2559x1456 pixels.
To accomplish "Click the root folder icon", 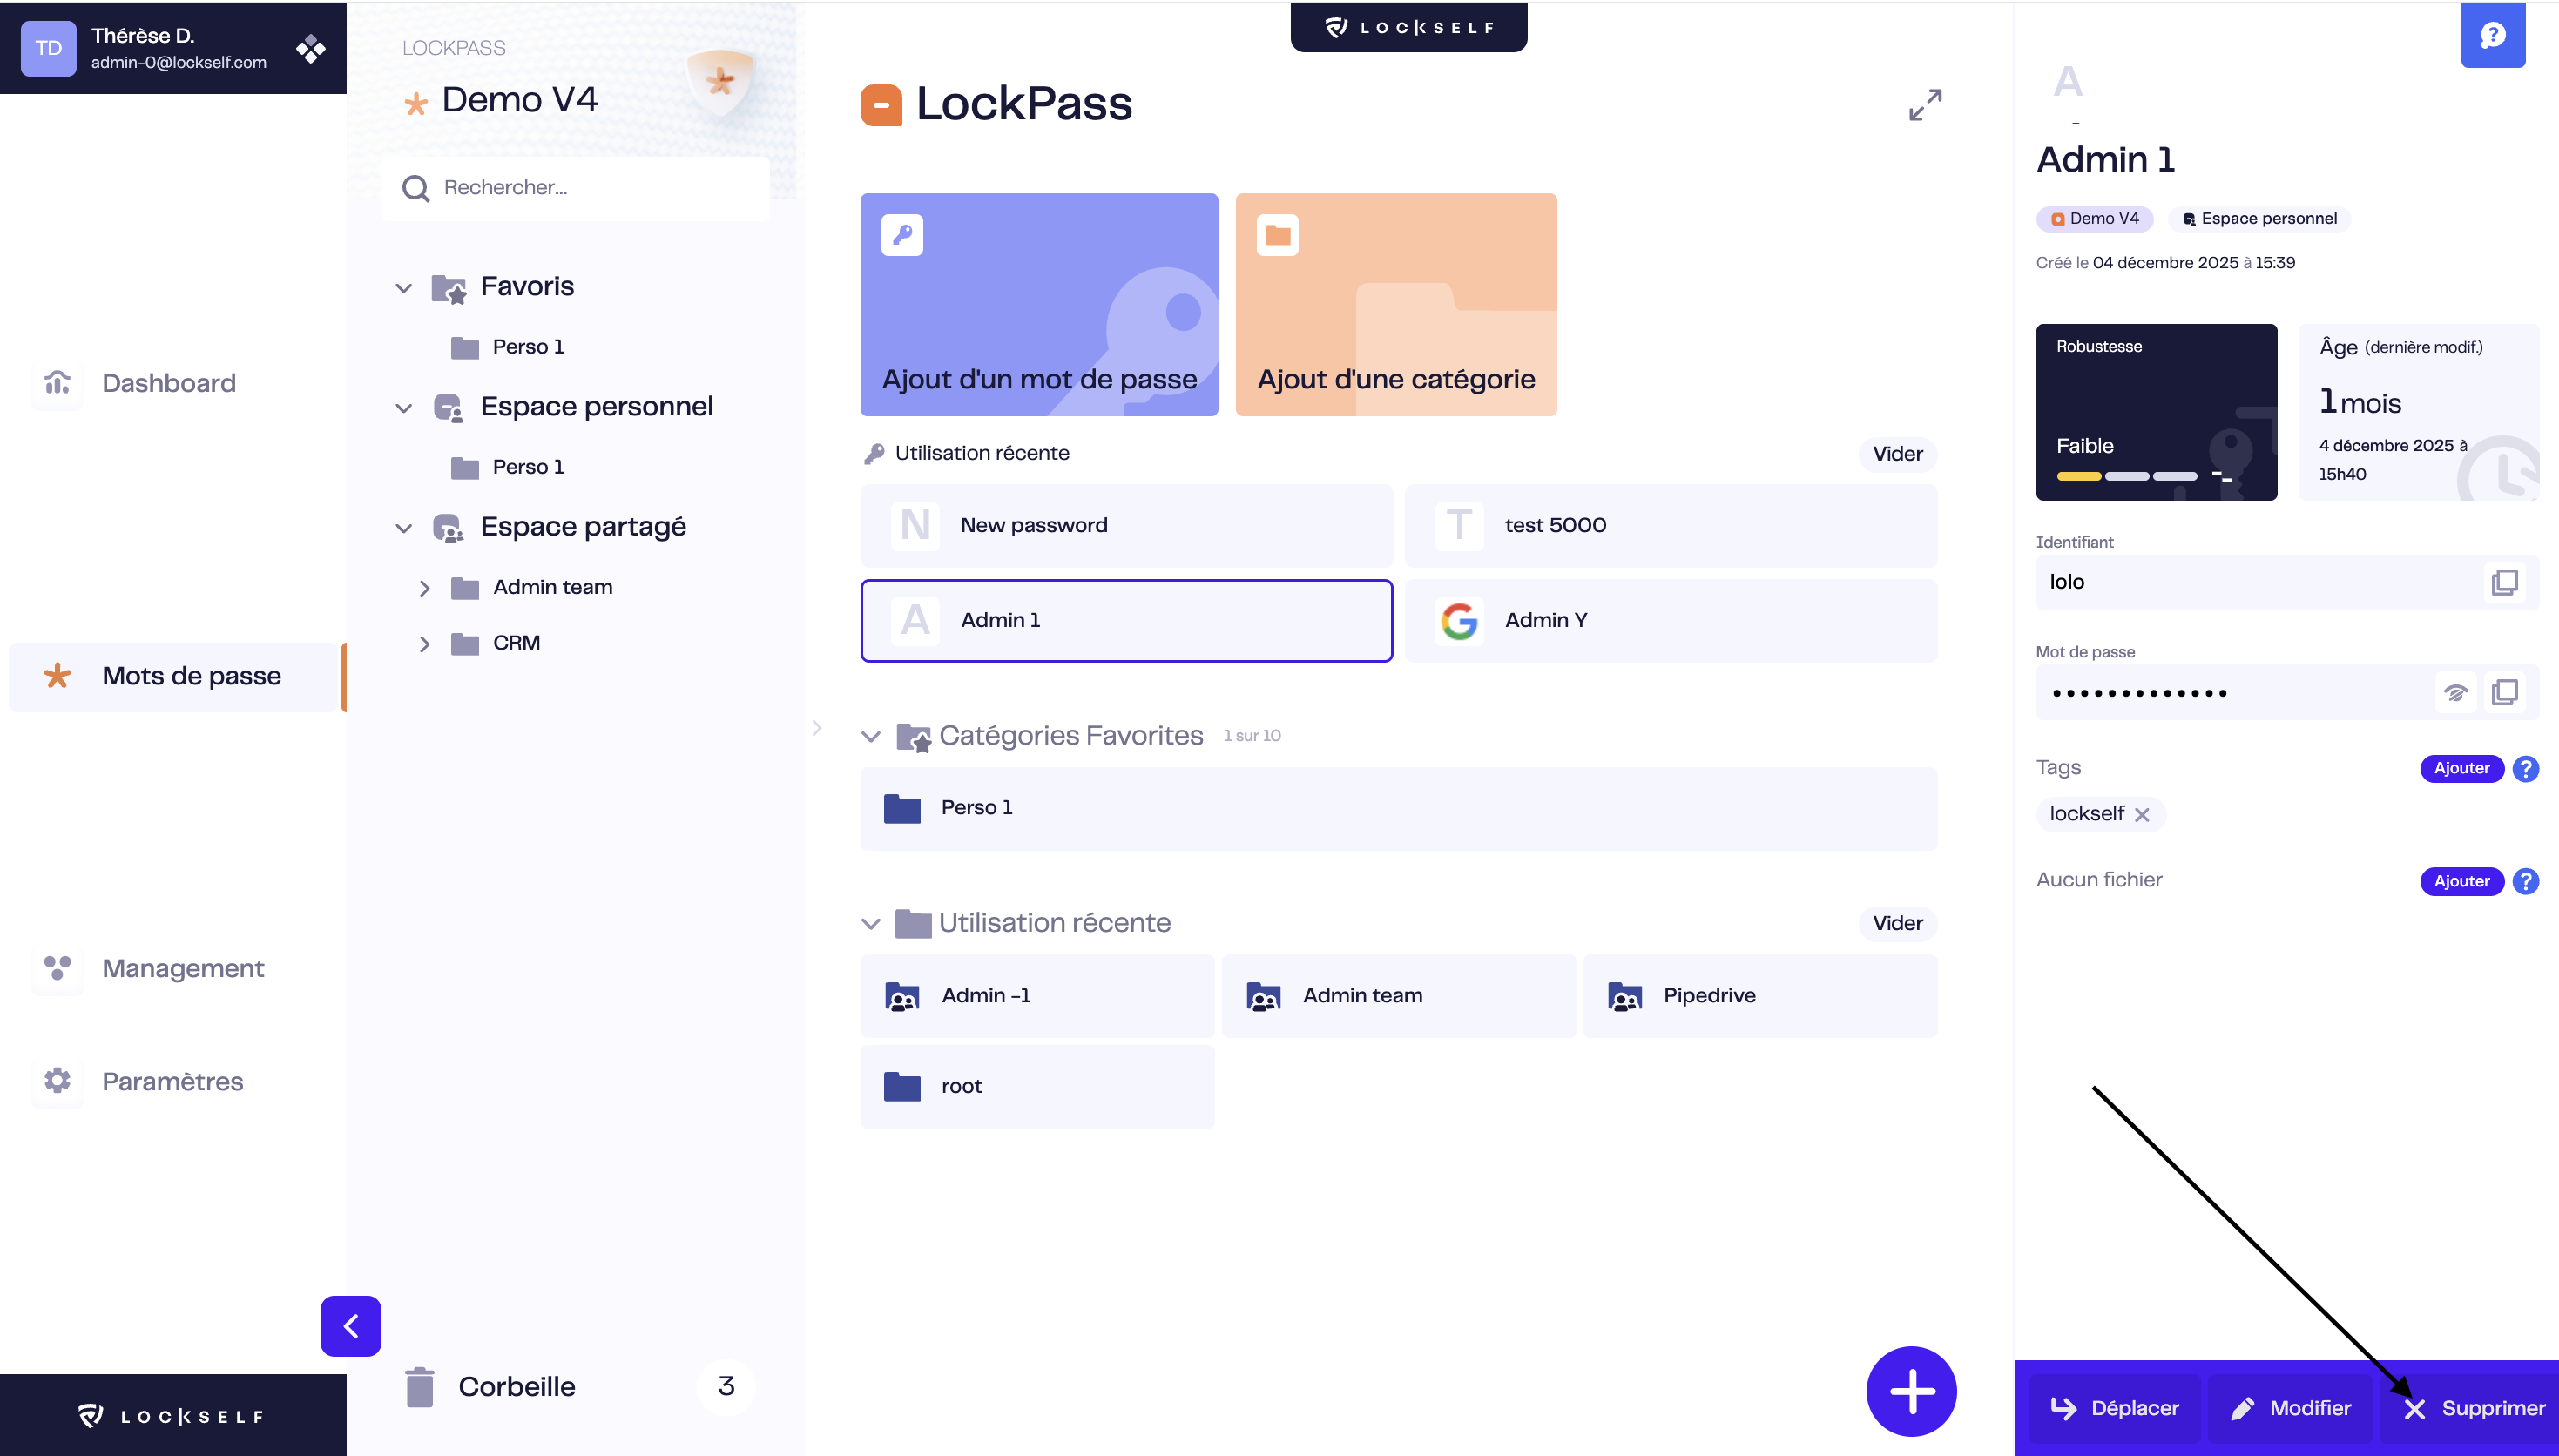I will 902,1086.
